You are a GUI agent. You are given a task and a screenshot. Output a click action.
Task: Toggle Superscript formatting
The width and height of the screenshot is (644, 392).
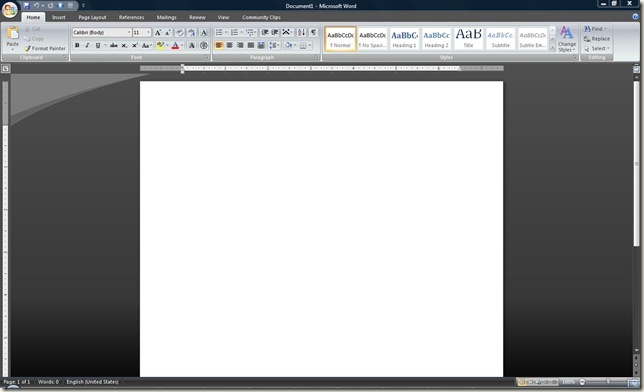[x=134, y=45]
